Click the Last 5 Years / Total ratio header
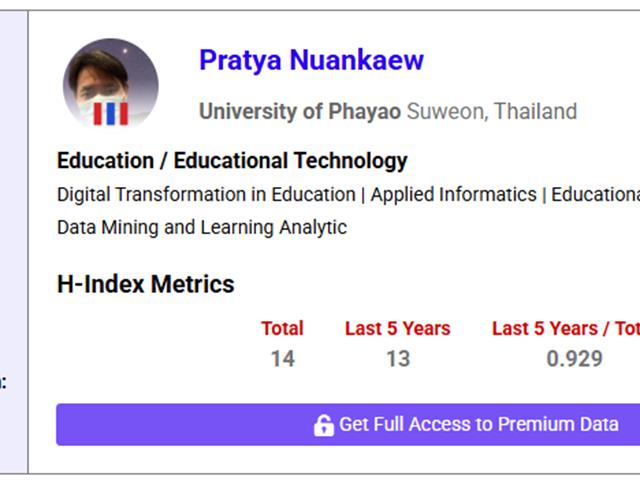The width and height of the screenshot is (640, 480). tap(566, 329)
